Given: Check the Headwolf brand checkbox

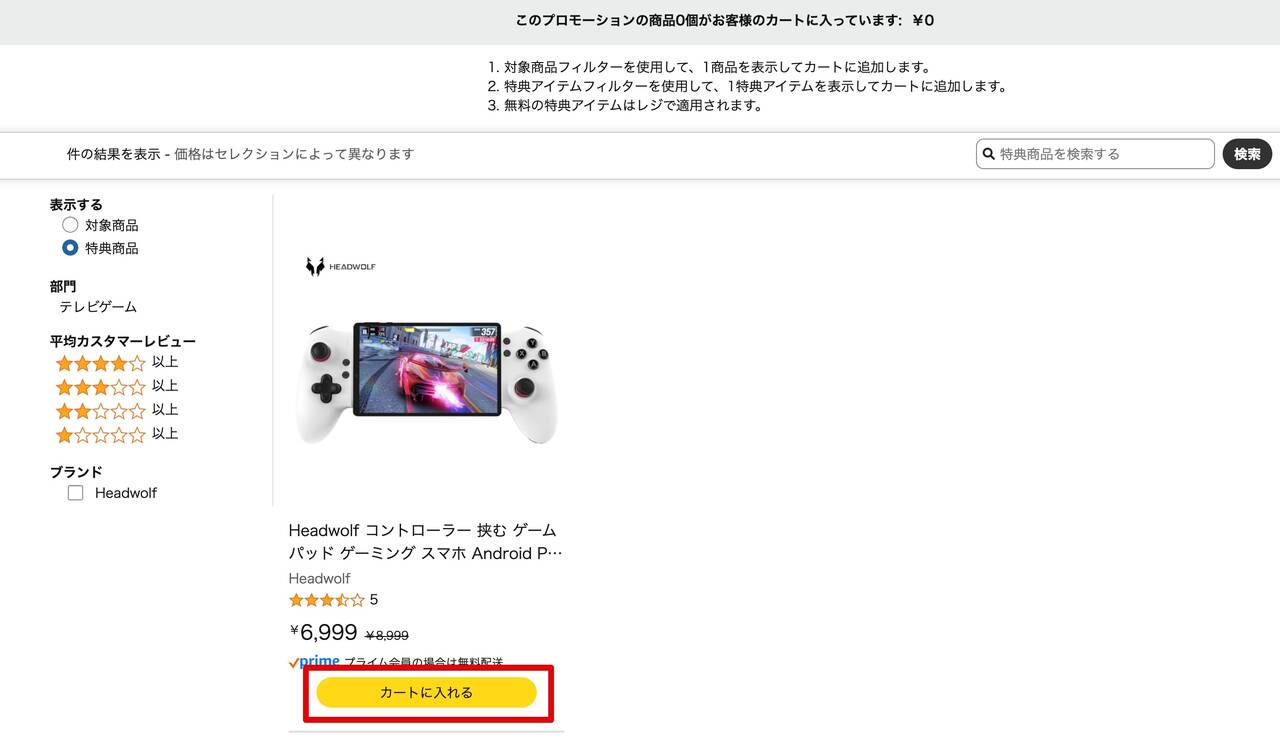Looking at the screenshot, I should pos(75,493).
